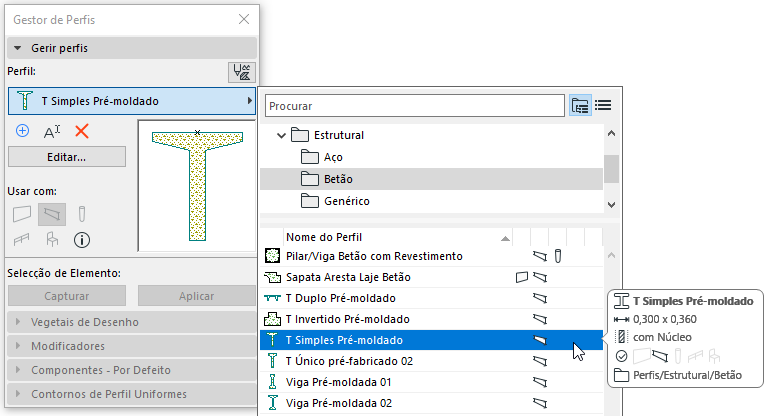
Task: Toggle wall usage in Usar com
Action: 22,213
